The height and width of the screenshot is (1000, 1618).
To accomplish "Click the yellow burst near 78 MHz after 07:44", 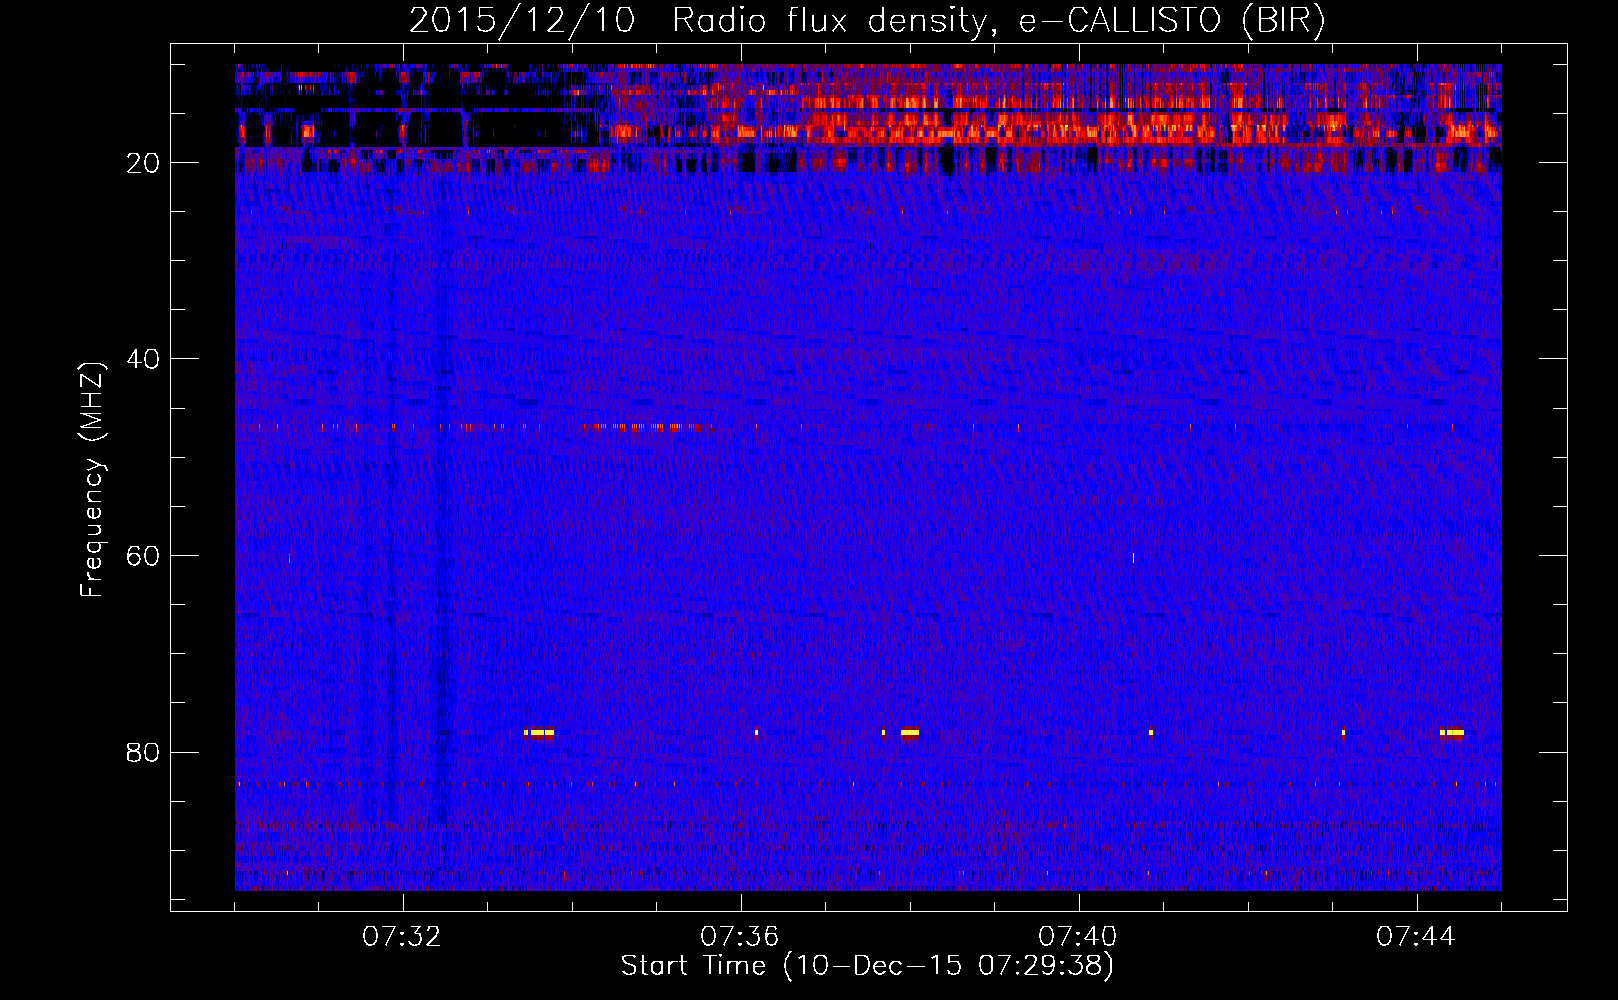I will 1452,733.
